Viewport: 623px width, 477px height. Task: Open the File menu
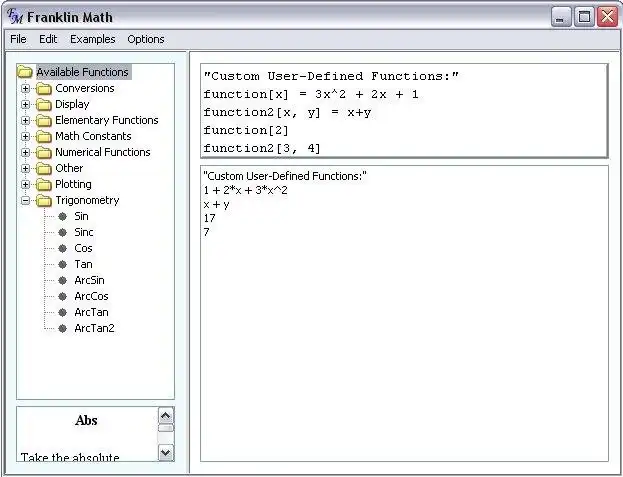18,39
